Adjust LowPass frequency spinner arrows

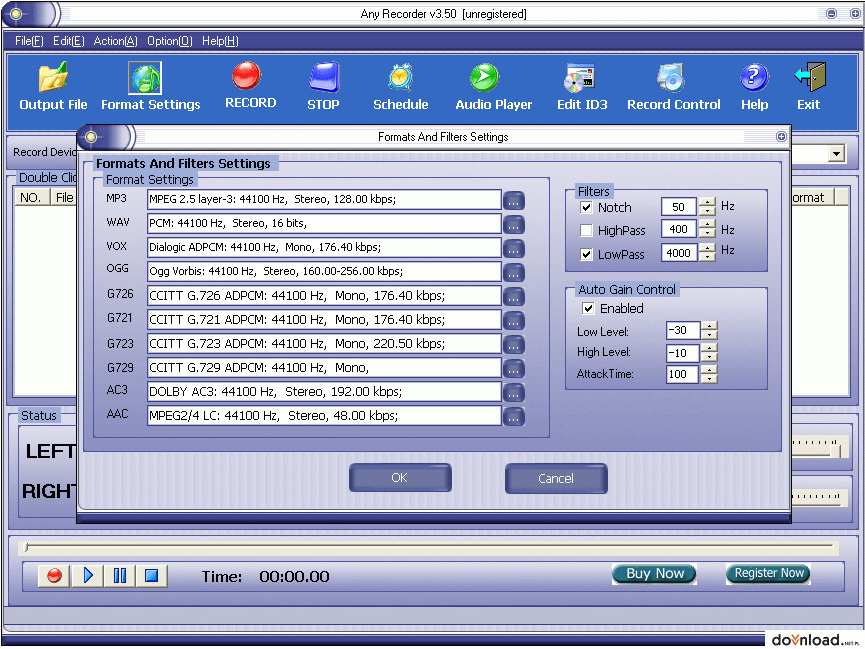707,253
